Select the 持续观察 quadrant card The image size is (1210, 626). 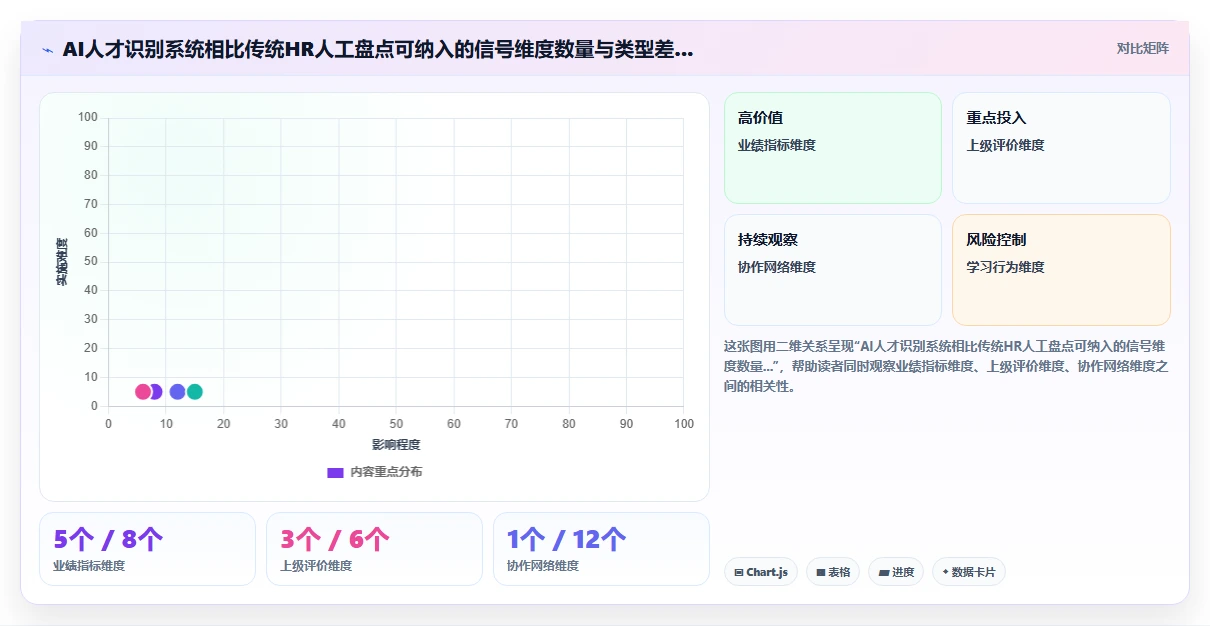coord(833,270)
